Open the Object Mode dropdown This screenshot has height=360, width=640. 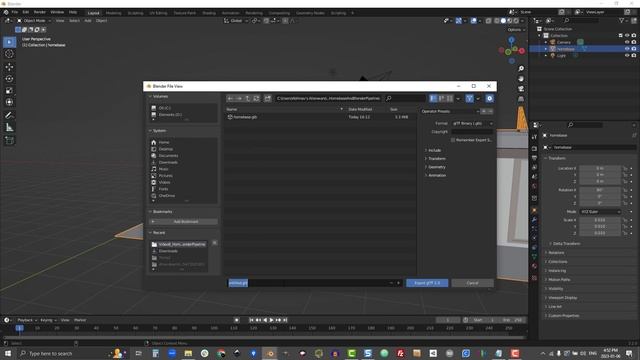pyautogui.click(x=34, y=20)
